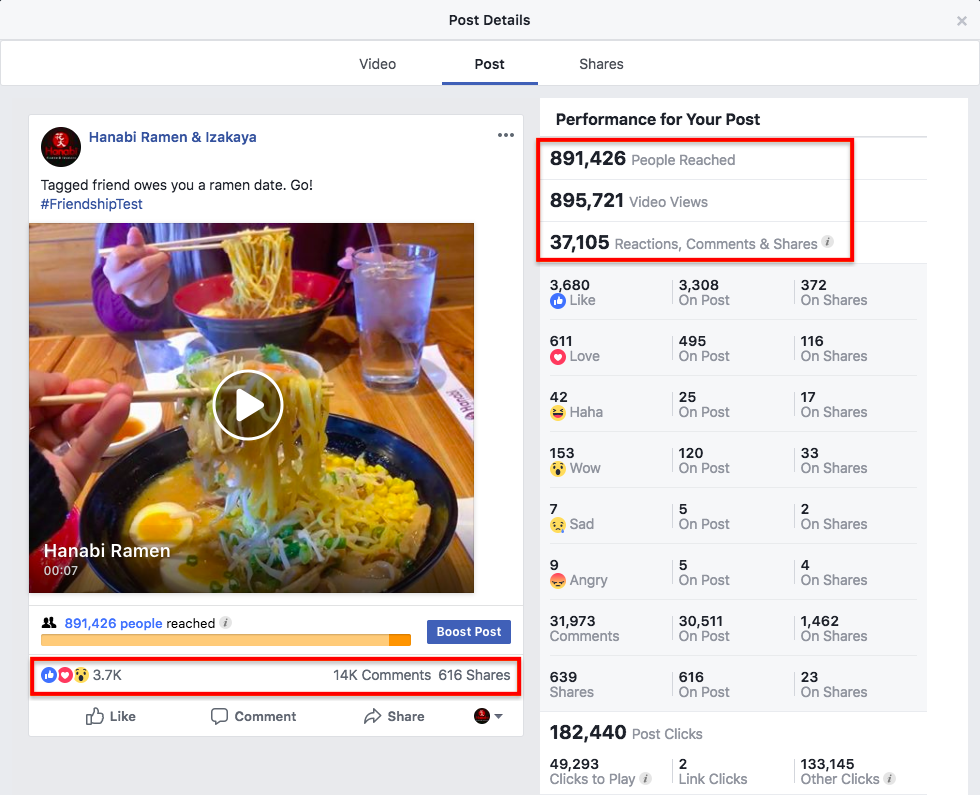
Task: Click the Wow face in reaction summary
Action: click(x=81, y=675)
